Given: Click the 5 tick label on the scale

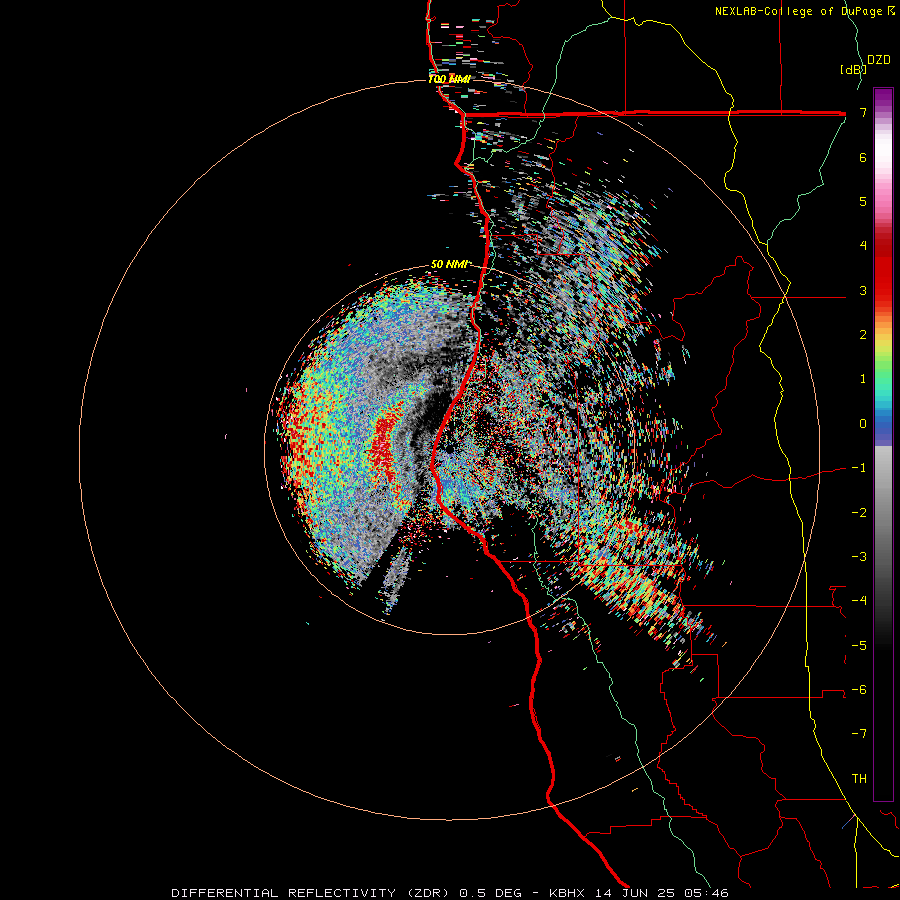Looking at the screenshot, I should [863, 201].
